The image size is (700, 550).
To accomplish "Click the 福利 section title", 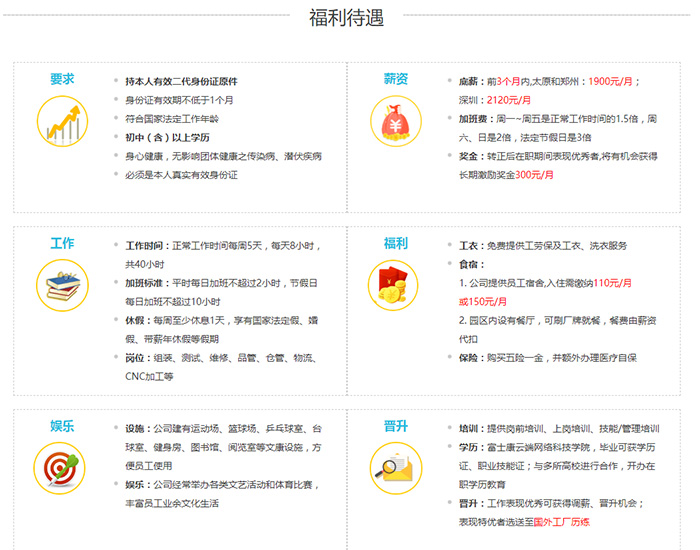I will coord(396,243).
